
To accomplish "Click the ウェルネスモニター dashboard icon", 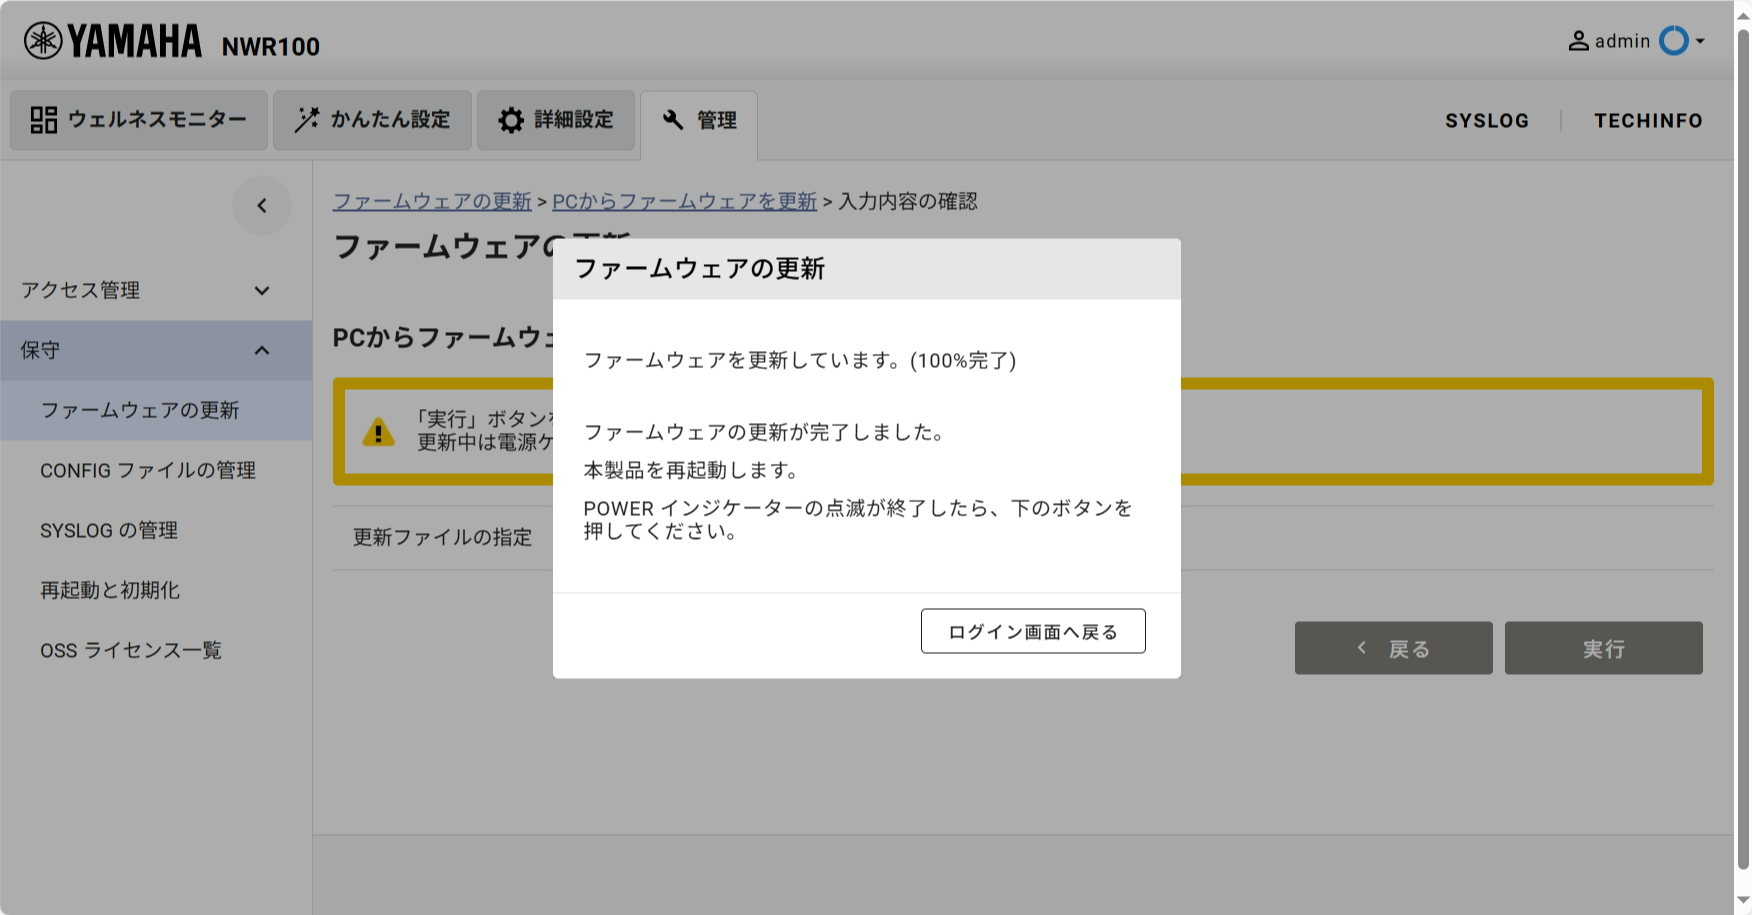I will [43, 120].
